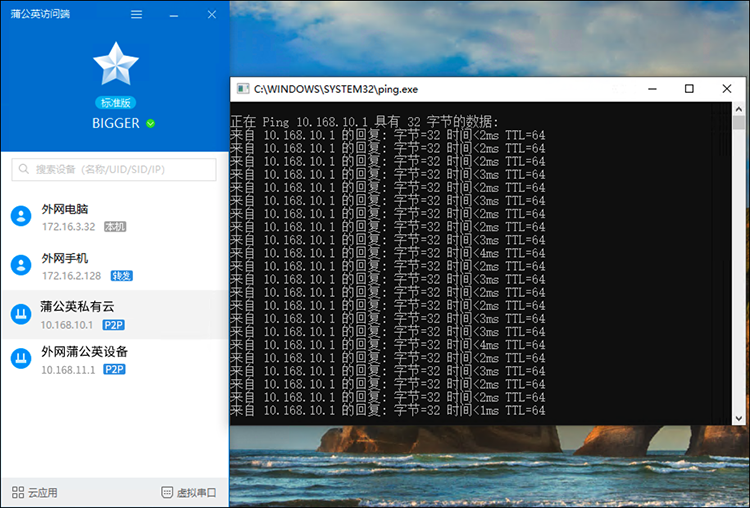Viewport: 750px width, 508px height.
Task: Click the BIGGER account name
Action: [116, 123]
